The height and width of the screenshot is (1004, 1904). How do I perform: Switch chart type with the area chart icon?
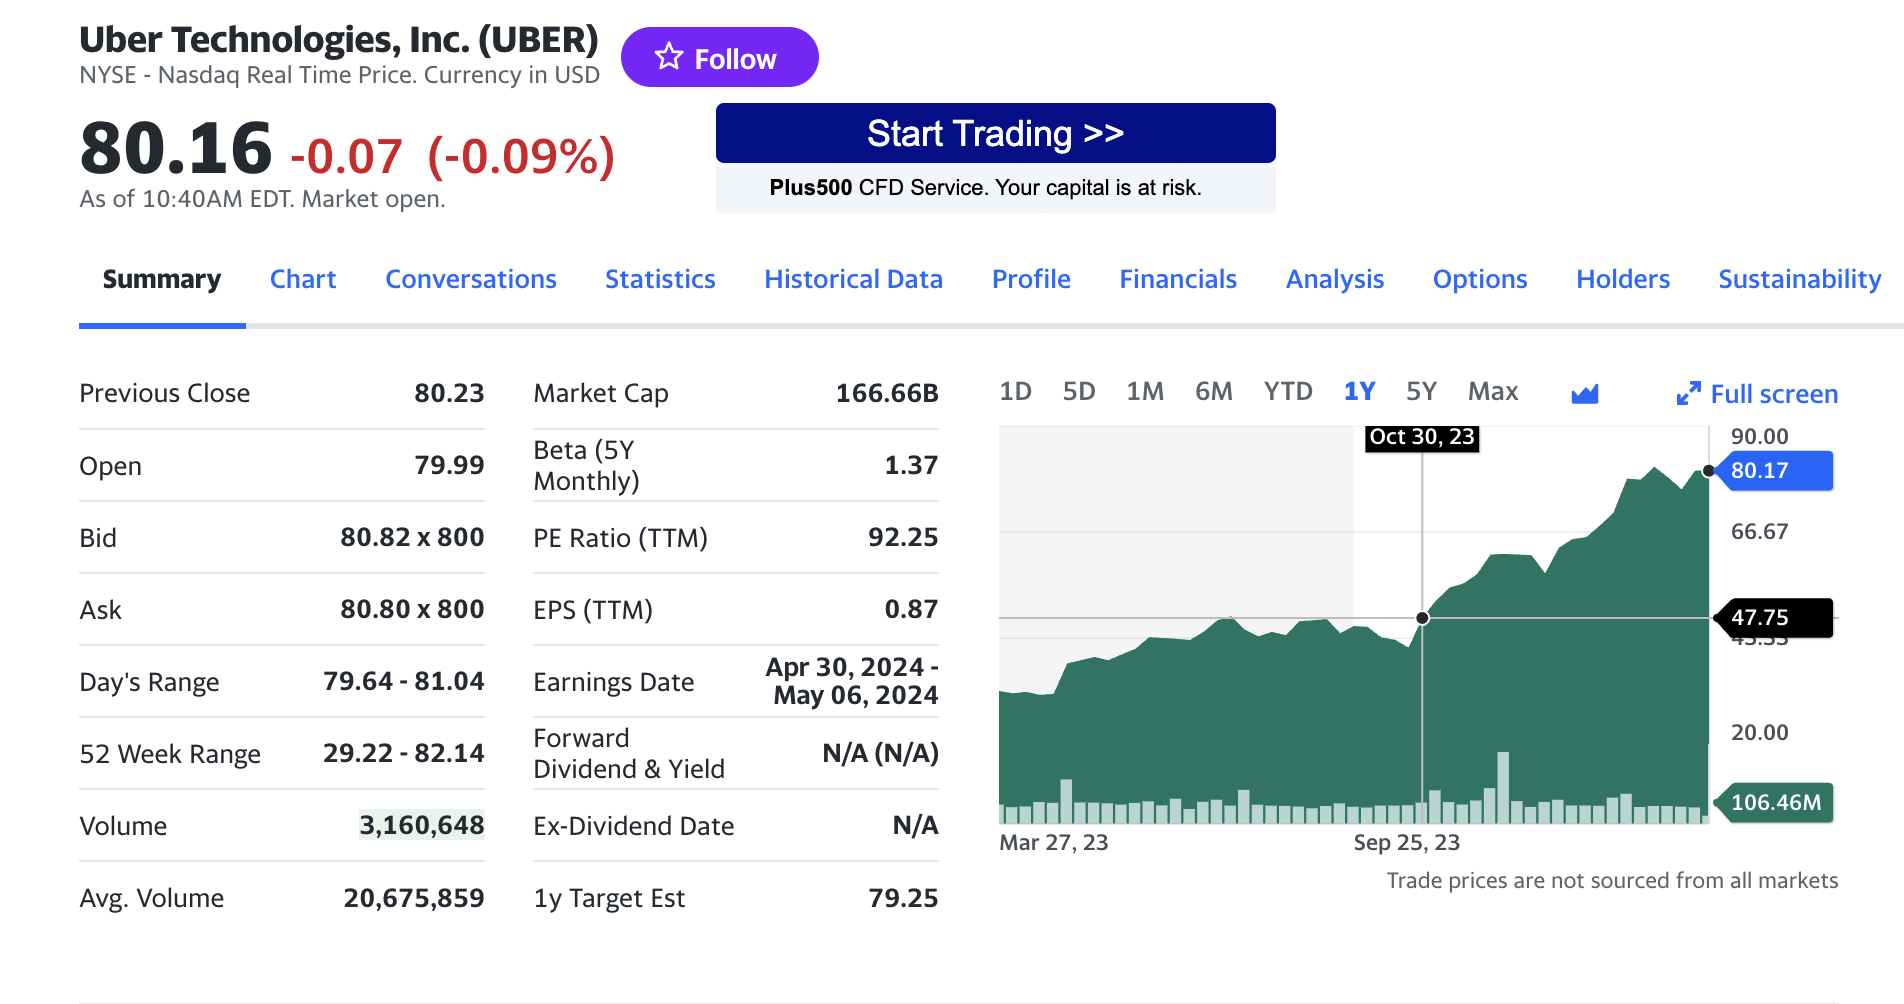point(1584,393)
